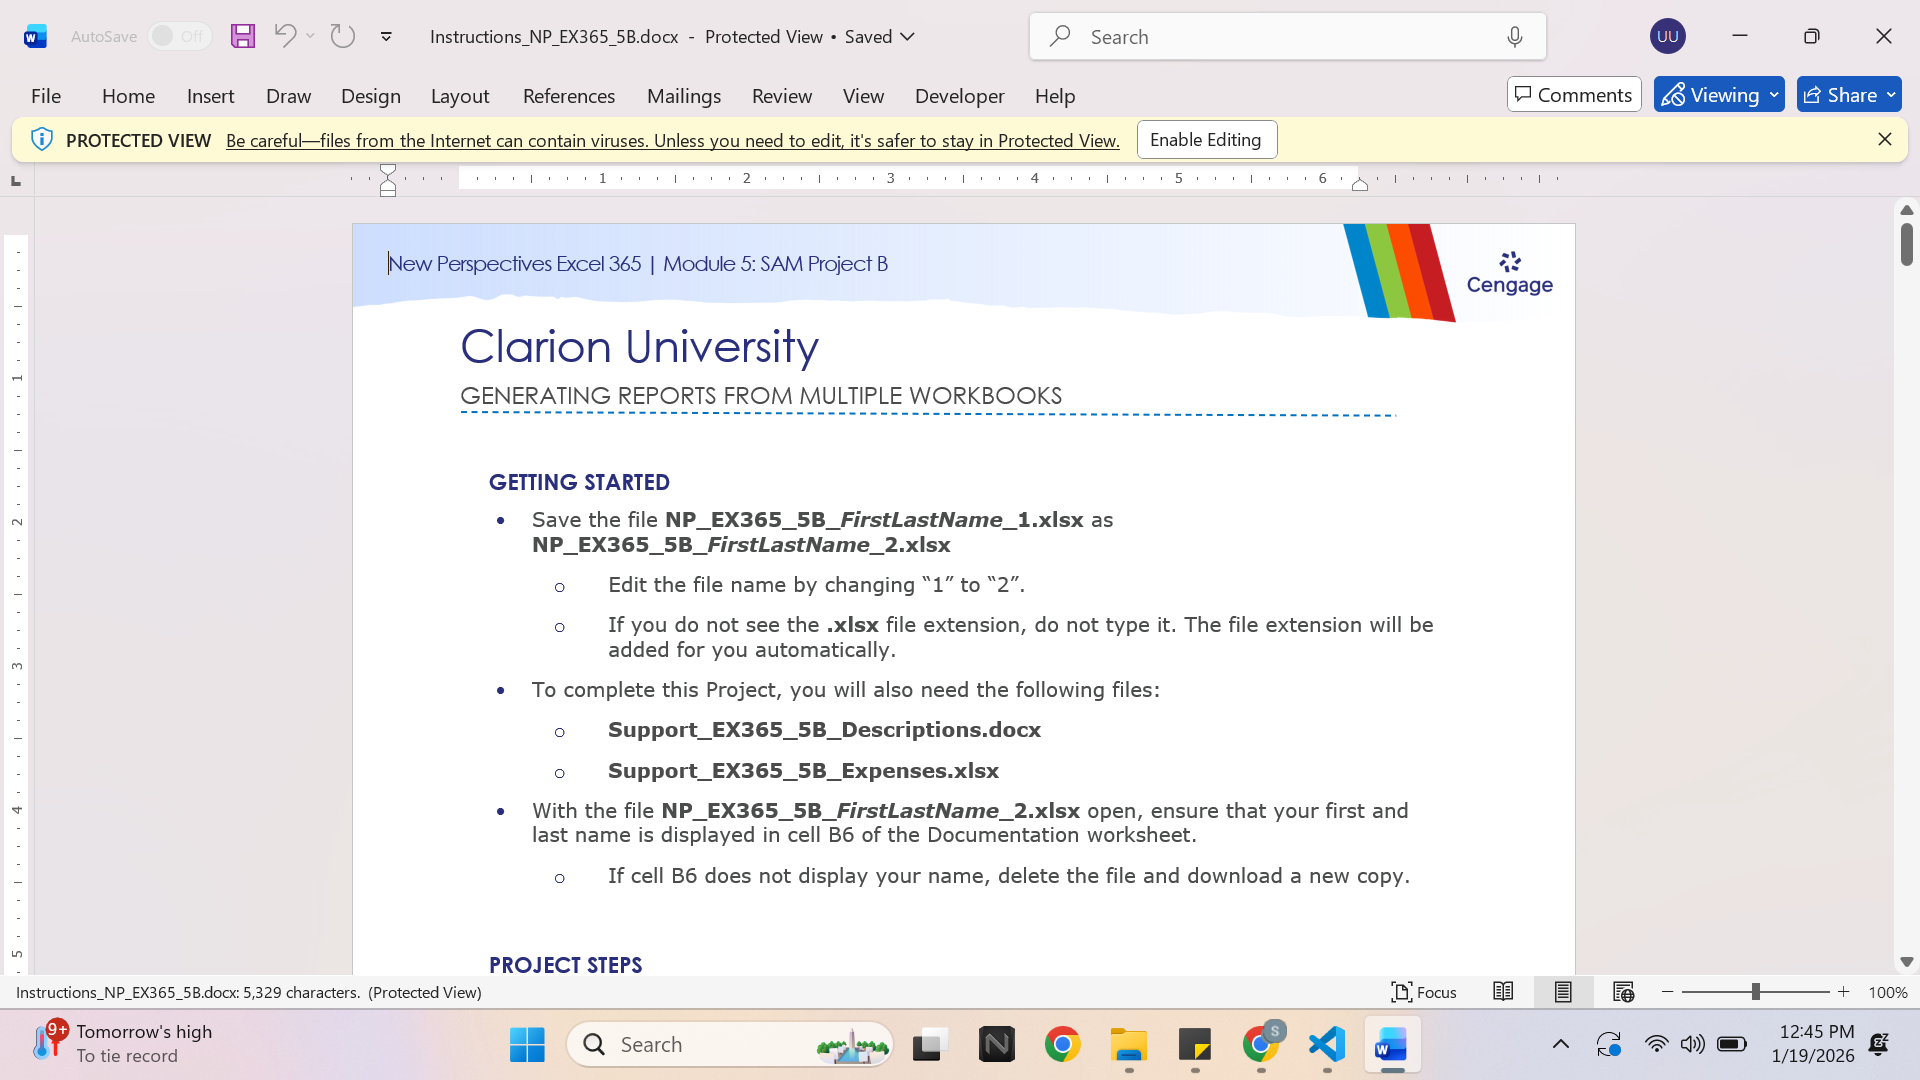Open the Comments pane button
The width and height of the screenshot is (1920, 1080).
(x=1574, y=95)
